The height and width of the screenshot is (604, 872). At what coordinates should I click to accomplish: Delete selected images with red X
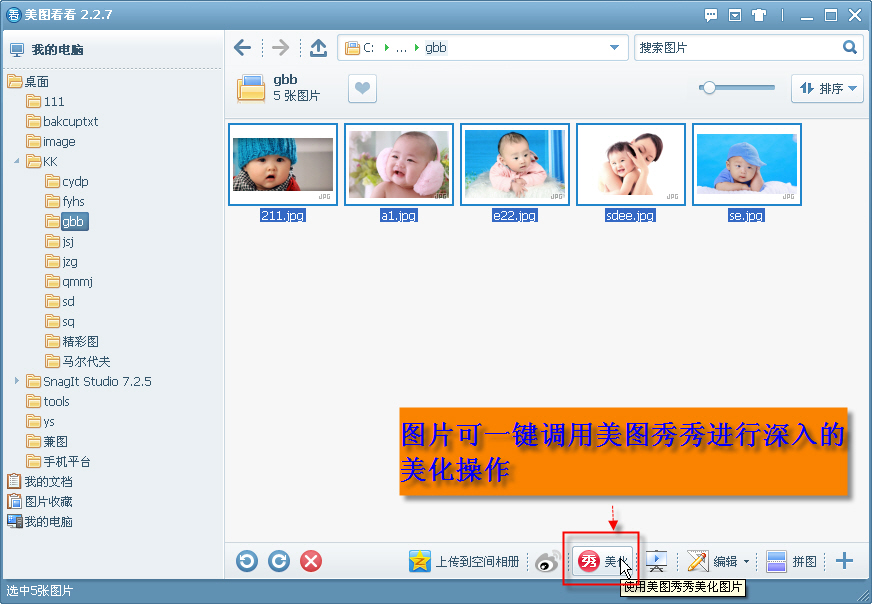311,561
